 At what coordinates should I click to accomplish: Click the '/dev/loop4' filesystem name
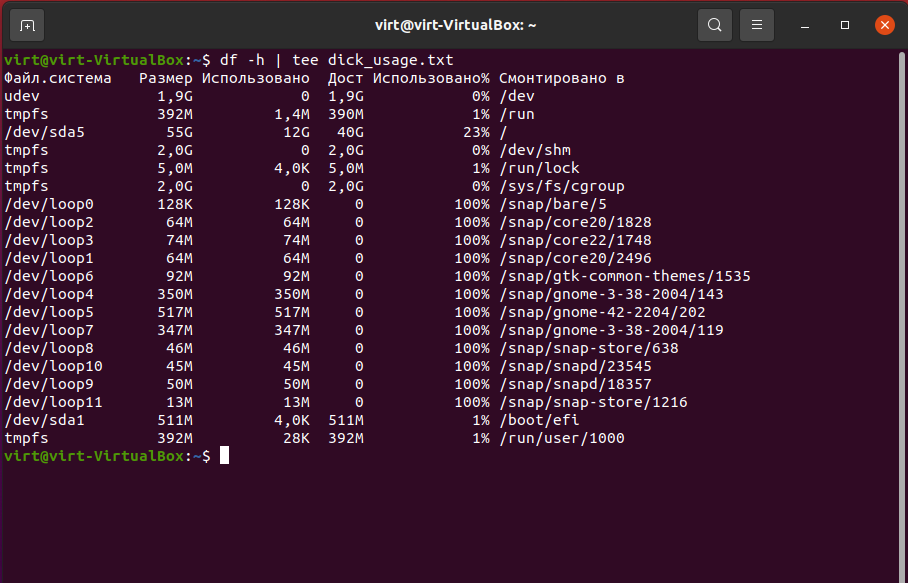click(49, 294)
